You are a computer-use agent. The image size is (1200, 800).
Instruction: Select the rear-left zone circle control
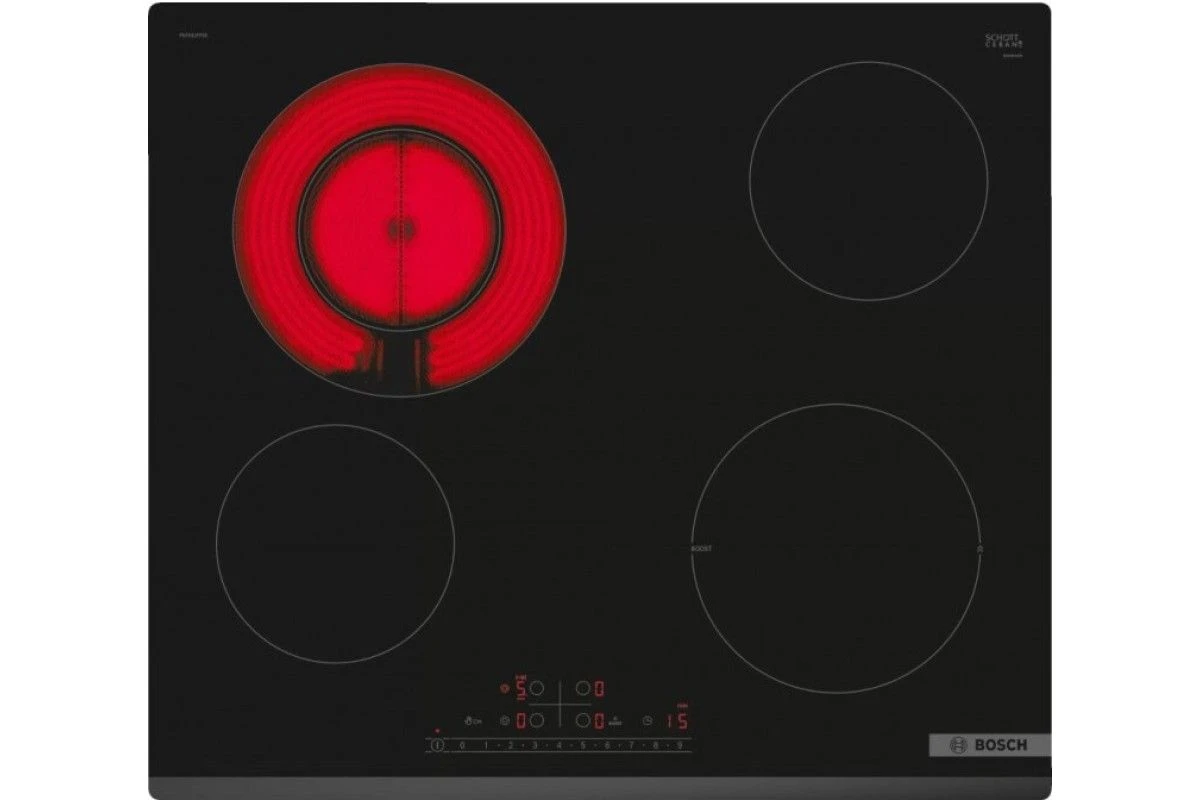click(536, 689)
